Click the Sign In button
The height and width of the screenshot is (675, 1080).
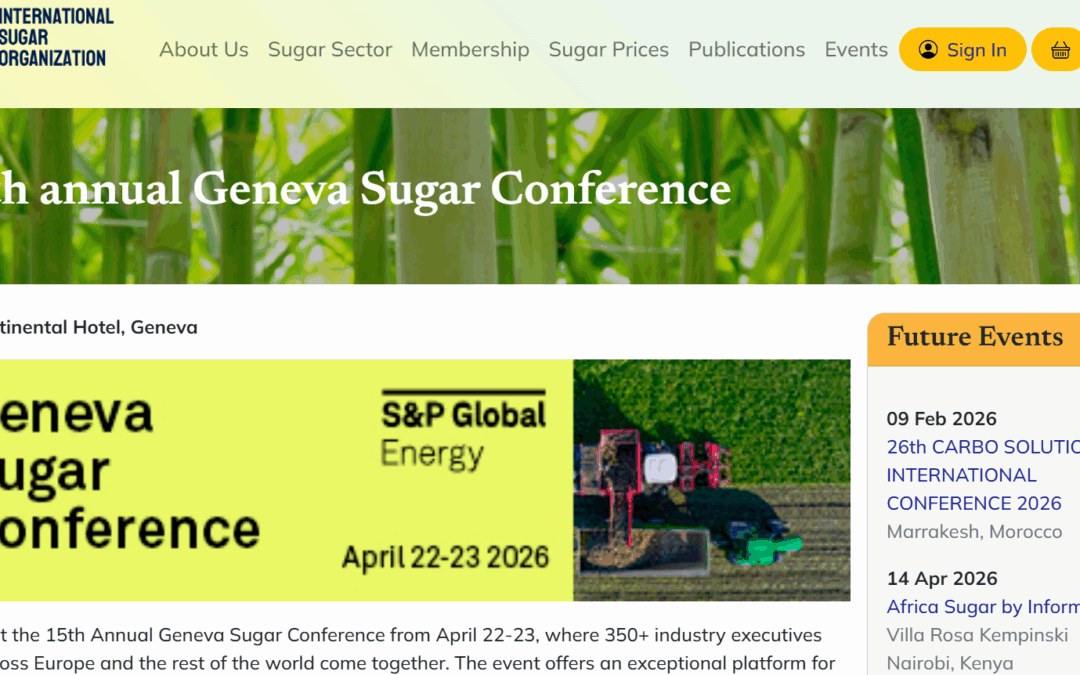(x=962, y=49)
